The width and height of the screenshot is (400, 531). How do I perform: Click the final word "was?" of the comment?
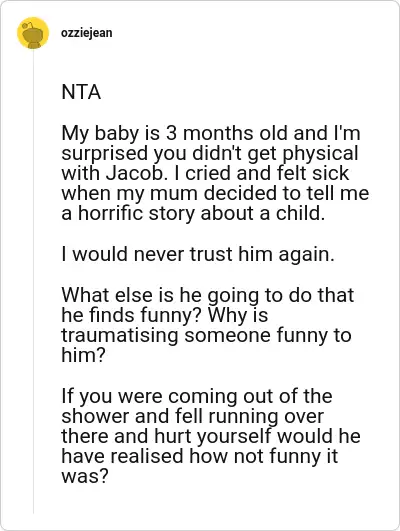85,476
